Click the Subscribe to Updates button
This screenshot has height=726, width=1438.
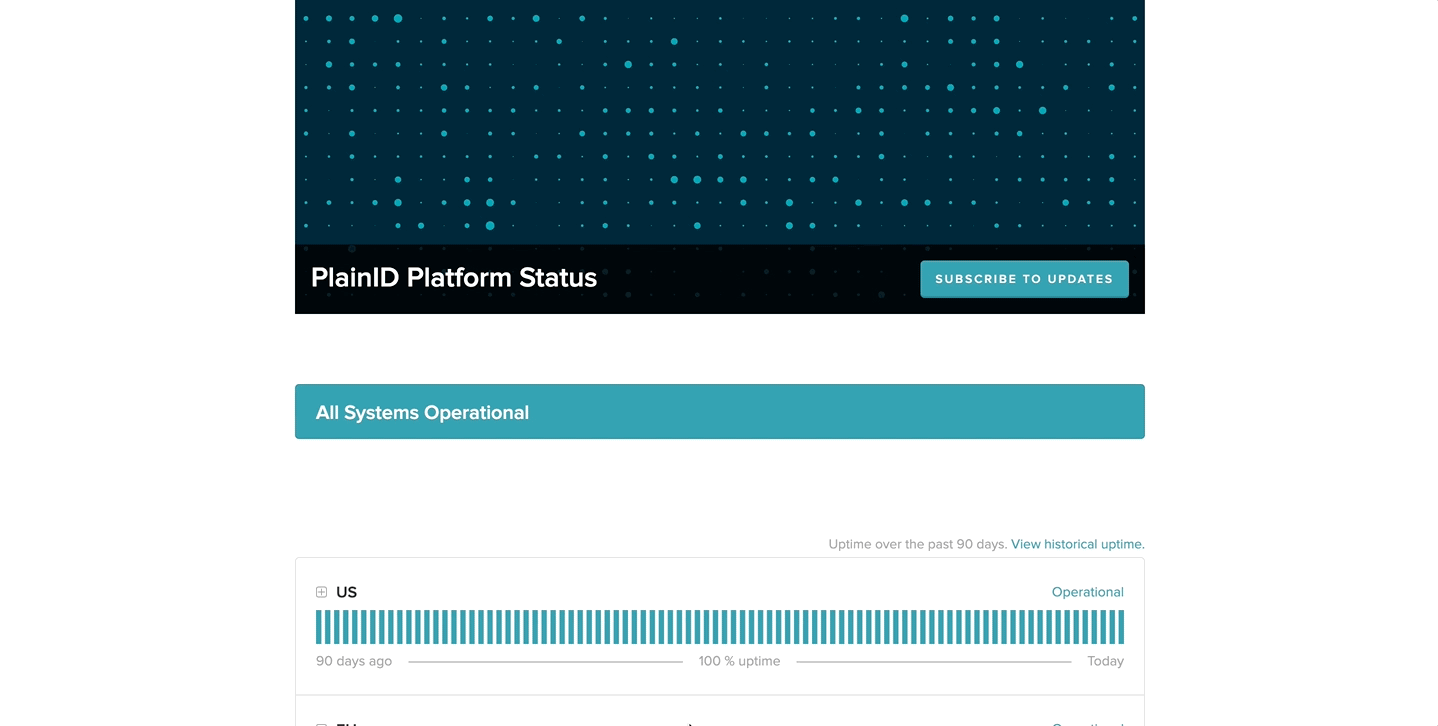coord(1024,279)
